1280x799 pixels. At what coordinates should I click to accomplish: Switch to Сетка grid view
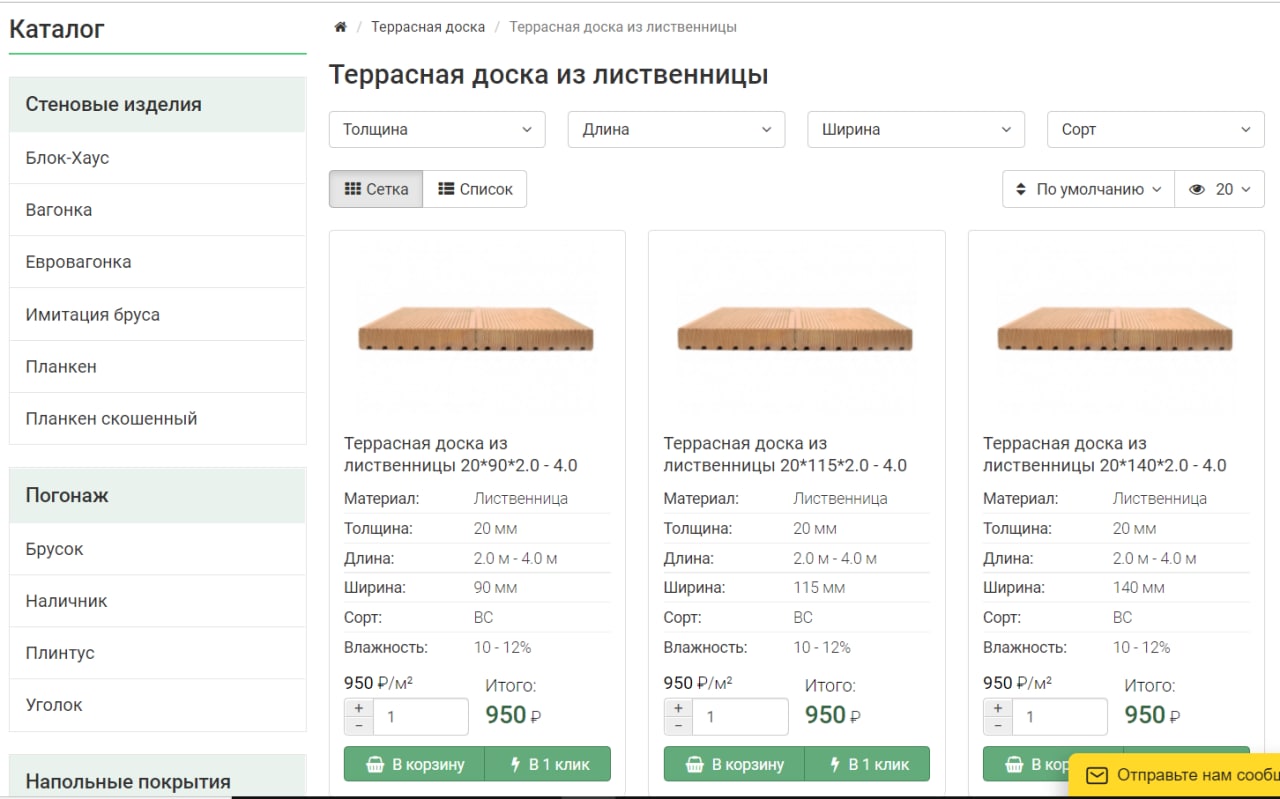tap(376, 189)
